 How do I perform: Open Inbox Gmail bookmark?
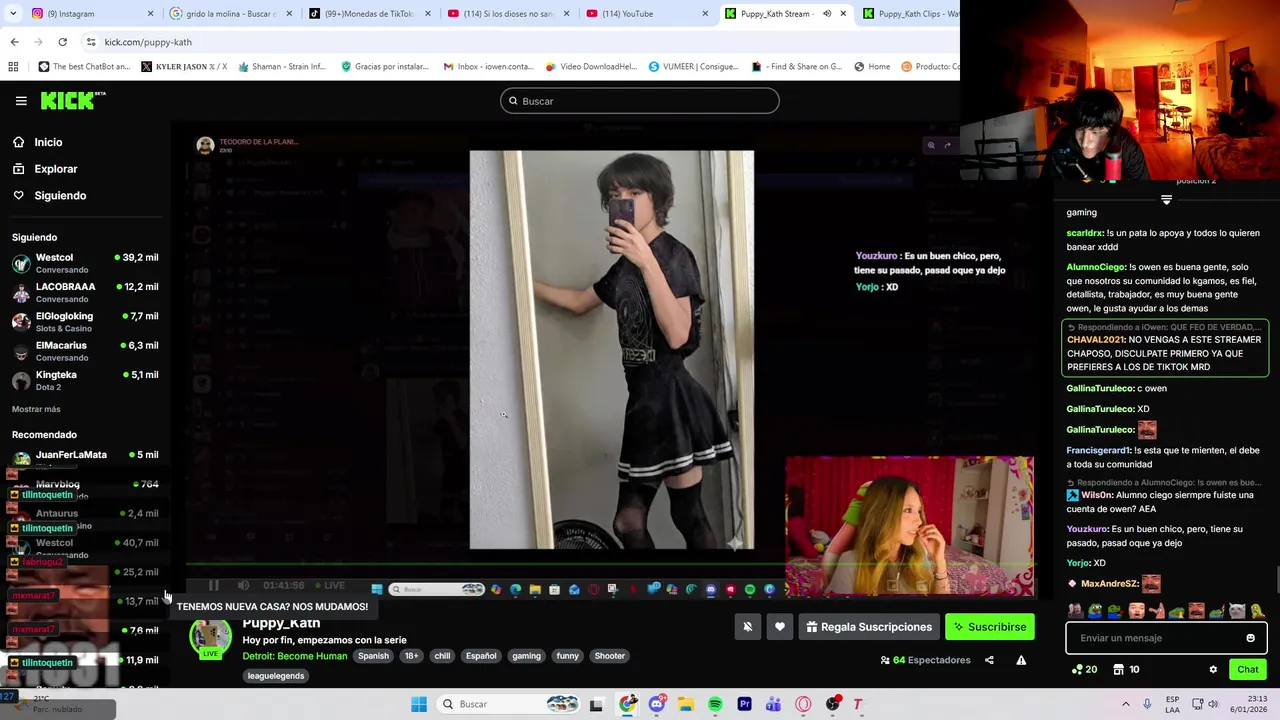pos(487,67)
